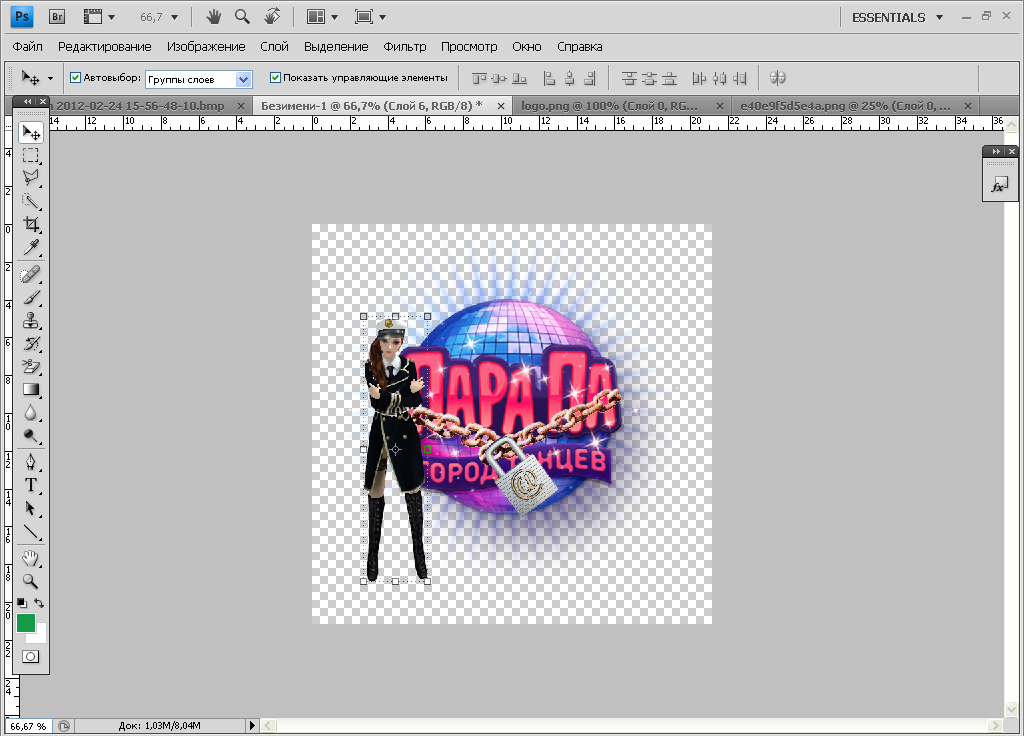The width and height of the screenshot is (1024, 736).
Task: Open the Редактирование menu
Action: click(104, 46)
